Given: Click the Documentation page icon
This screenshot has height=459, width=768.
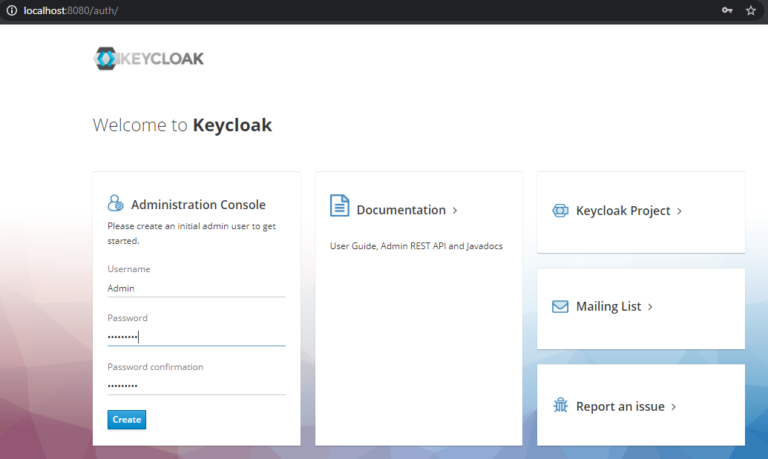Looking at the screenshot, I should pyautogui.click(x=339, y=205).
